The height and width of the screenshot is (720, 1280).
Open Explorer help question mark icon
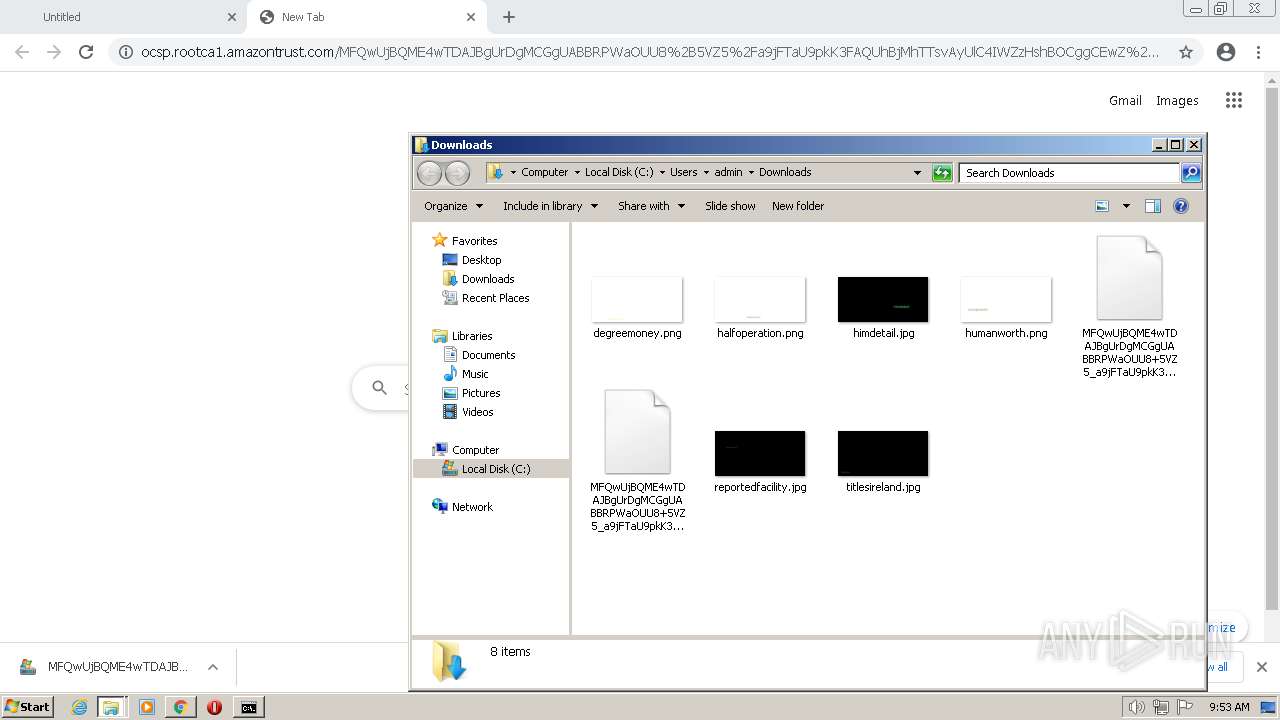coord(1181,206)
